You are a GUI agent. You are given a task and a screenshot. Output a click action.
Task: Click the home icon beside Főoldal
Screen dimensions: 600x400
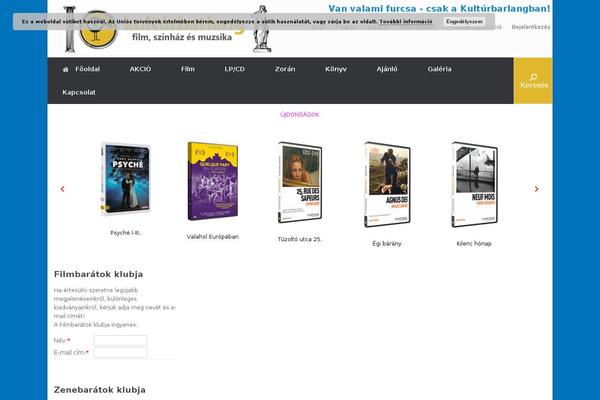click(65, 70)
